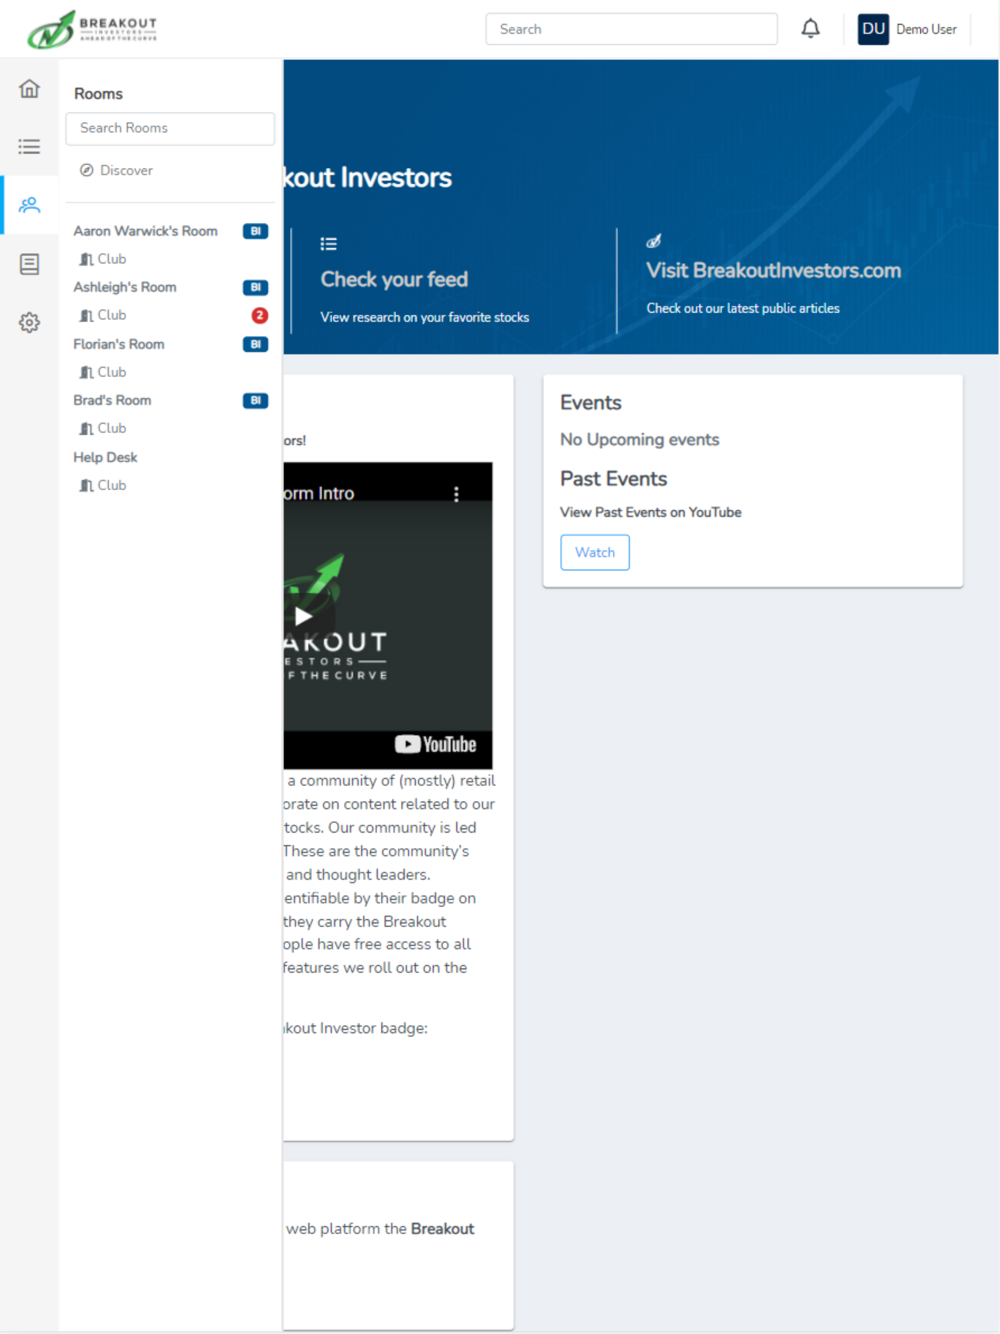This screenshot has width=1000, height=1334.
Task: Click the Search Rooms input field
Action: [170, 128]
